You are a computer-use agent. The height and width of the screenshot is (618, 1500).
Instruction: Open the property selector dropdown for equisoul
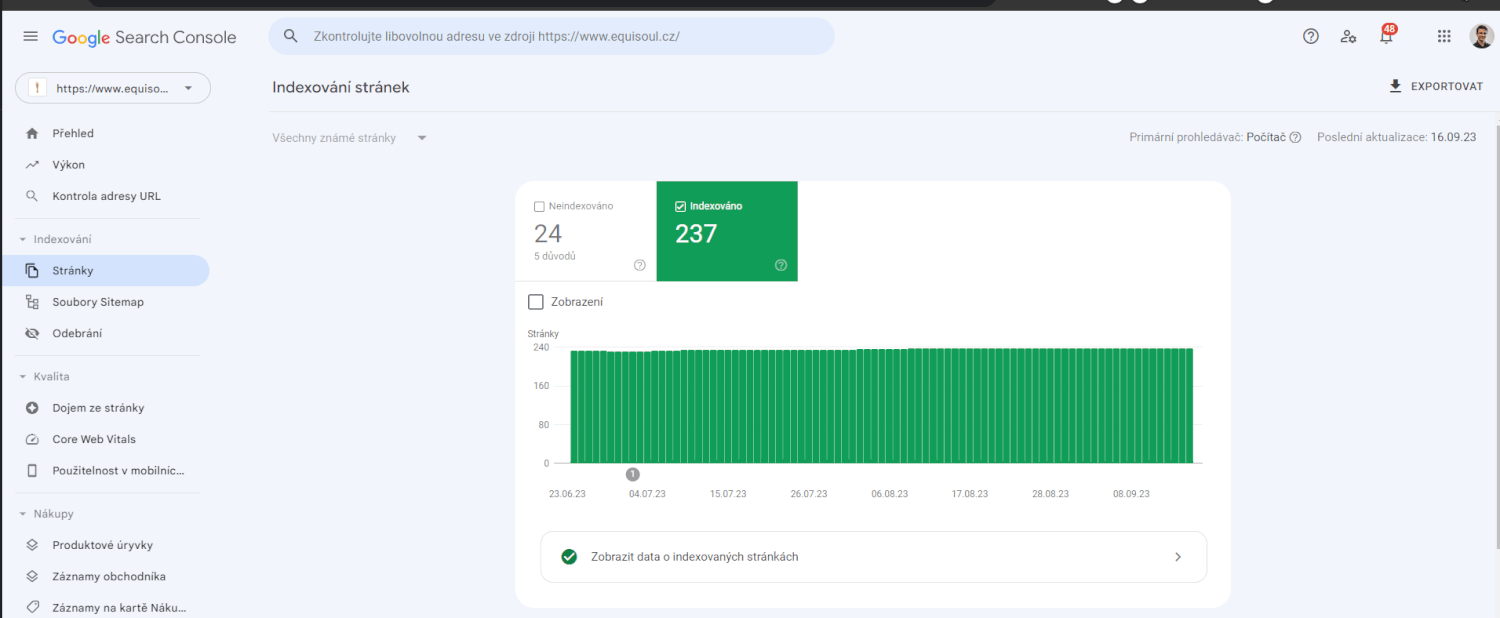(113, 88)
